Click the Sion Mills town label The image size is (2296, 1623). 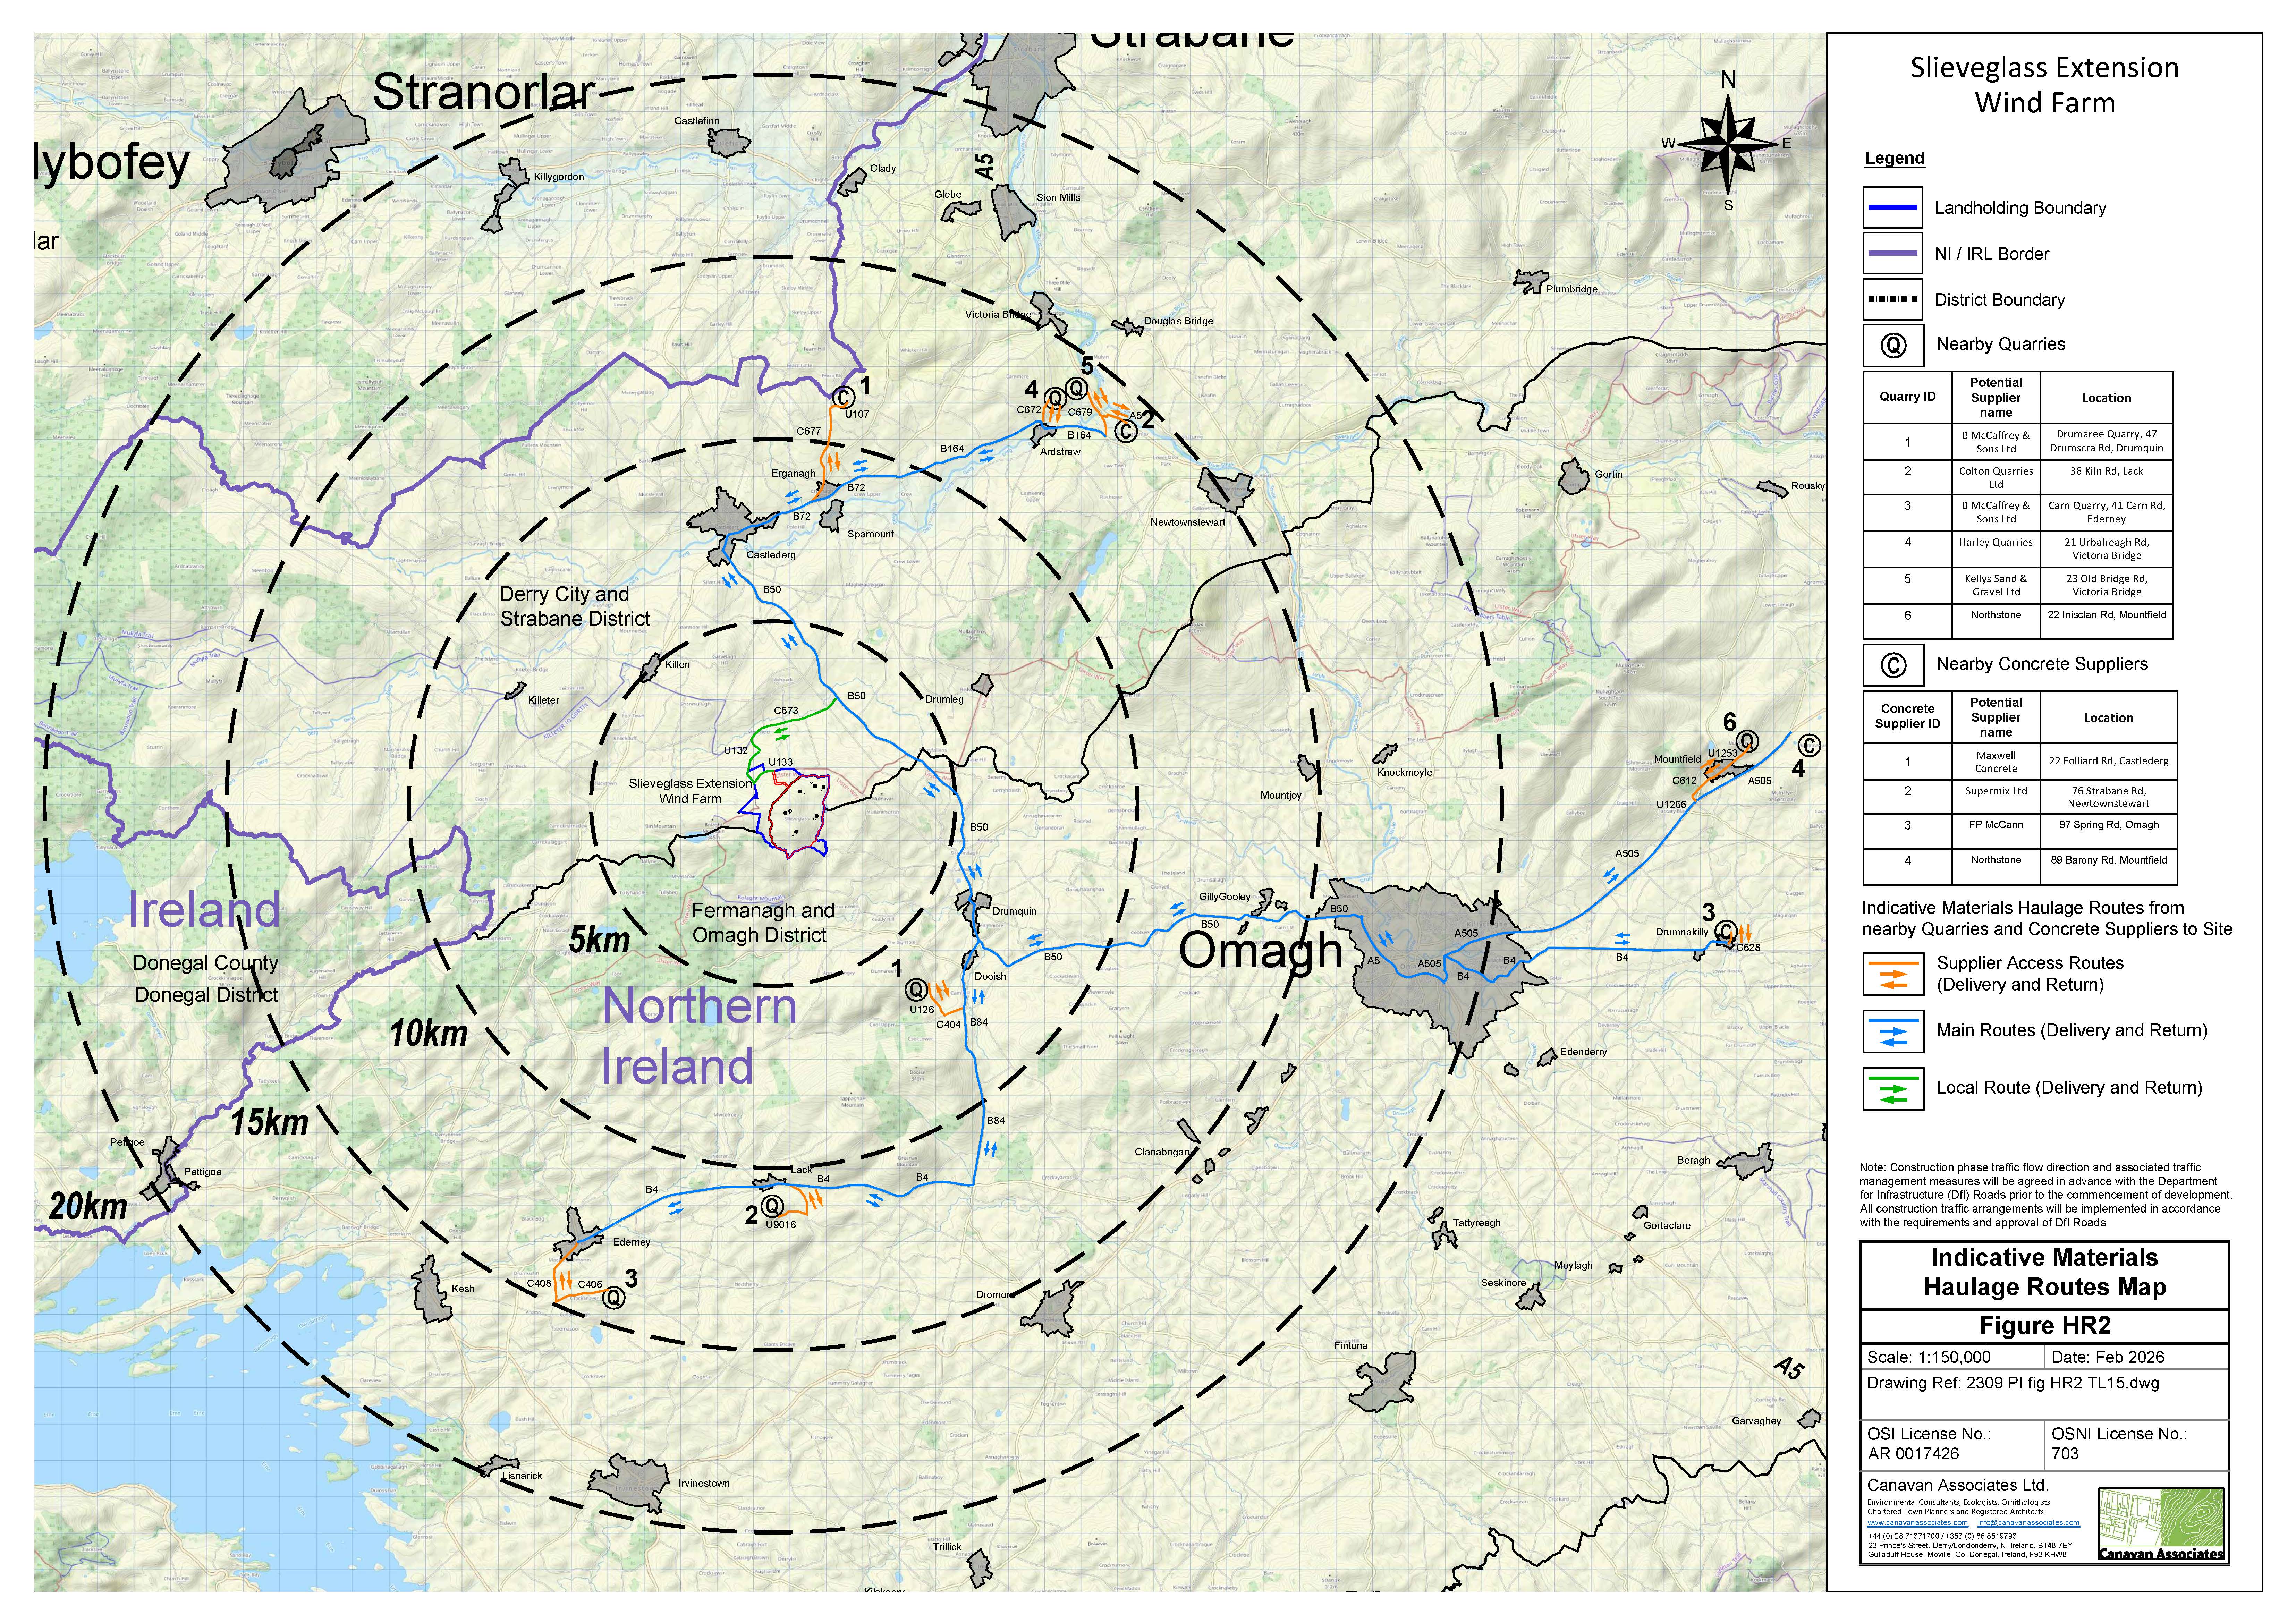click(1058, 198)
